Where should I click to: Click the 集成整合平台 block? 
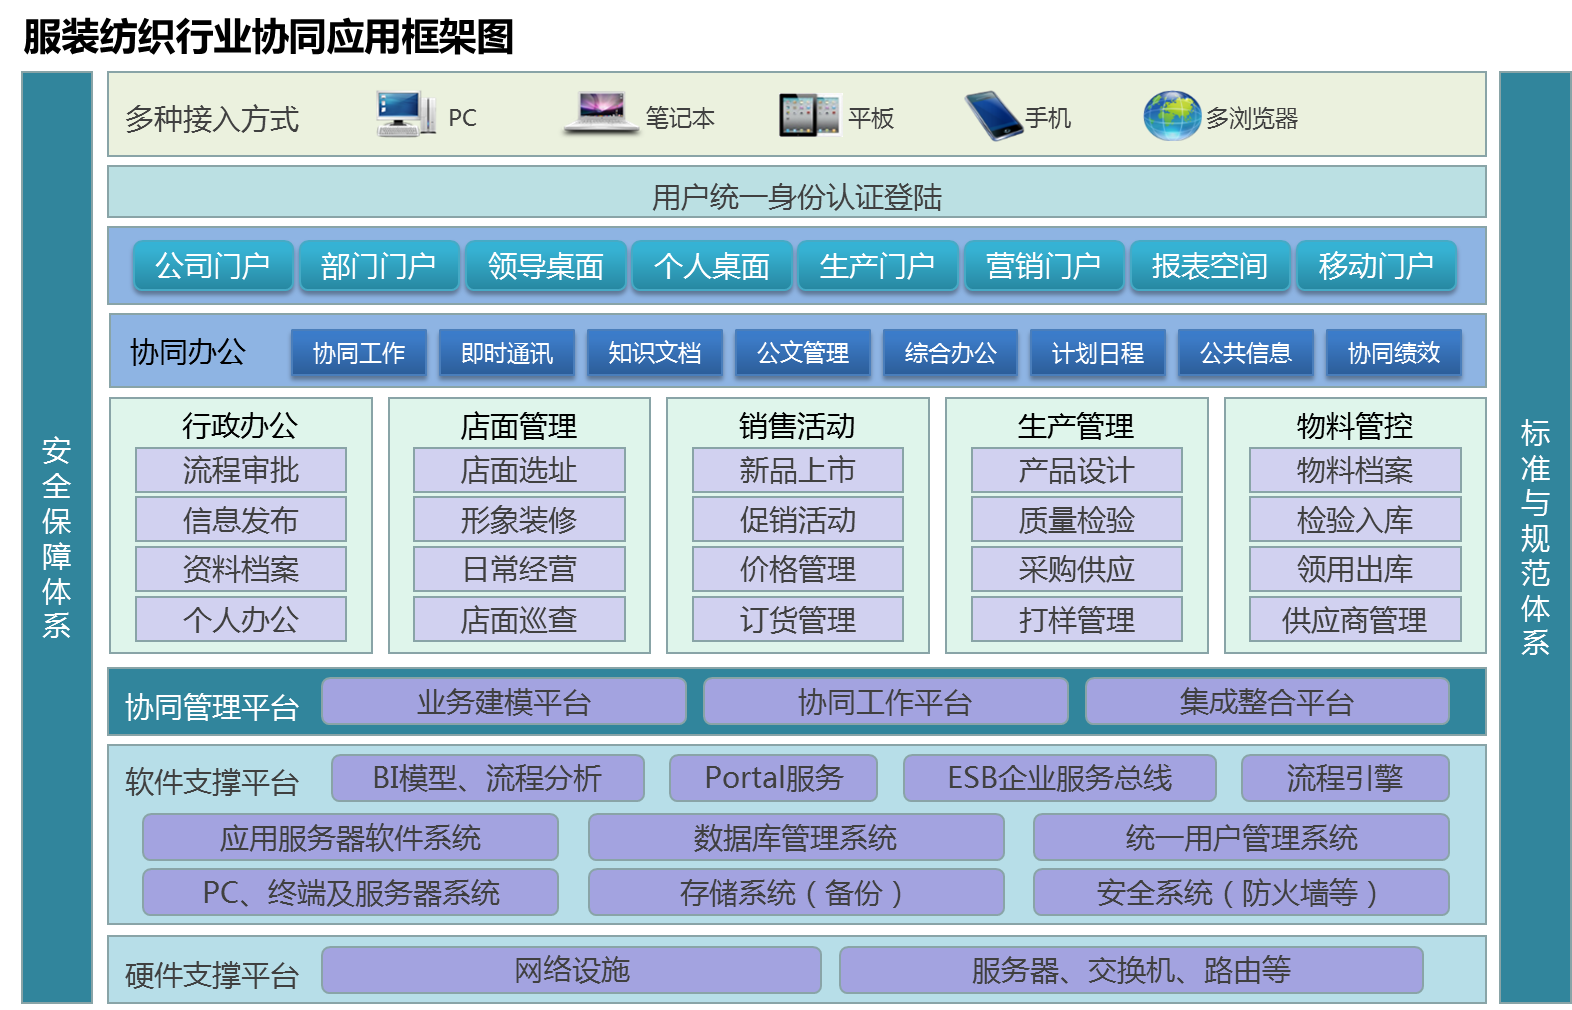(1267, 701)
